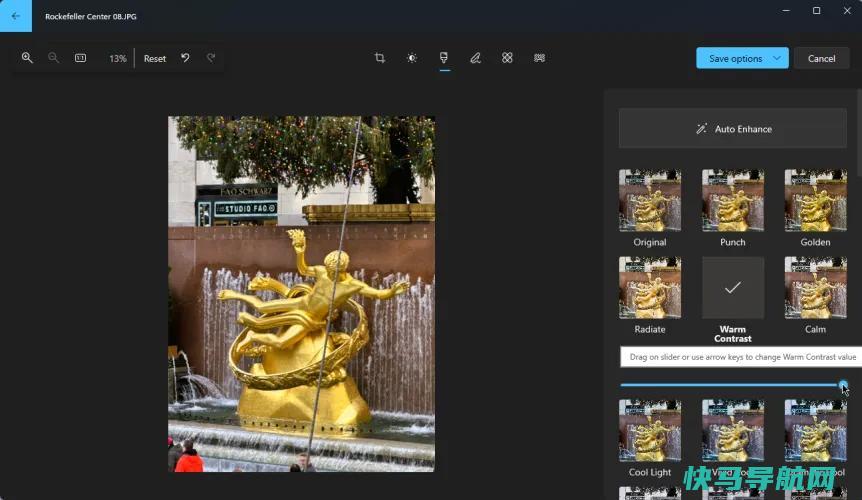Open the Markup pen tool
The image size is (862, 500).
[x=476, y=58]
